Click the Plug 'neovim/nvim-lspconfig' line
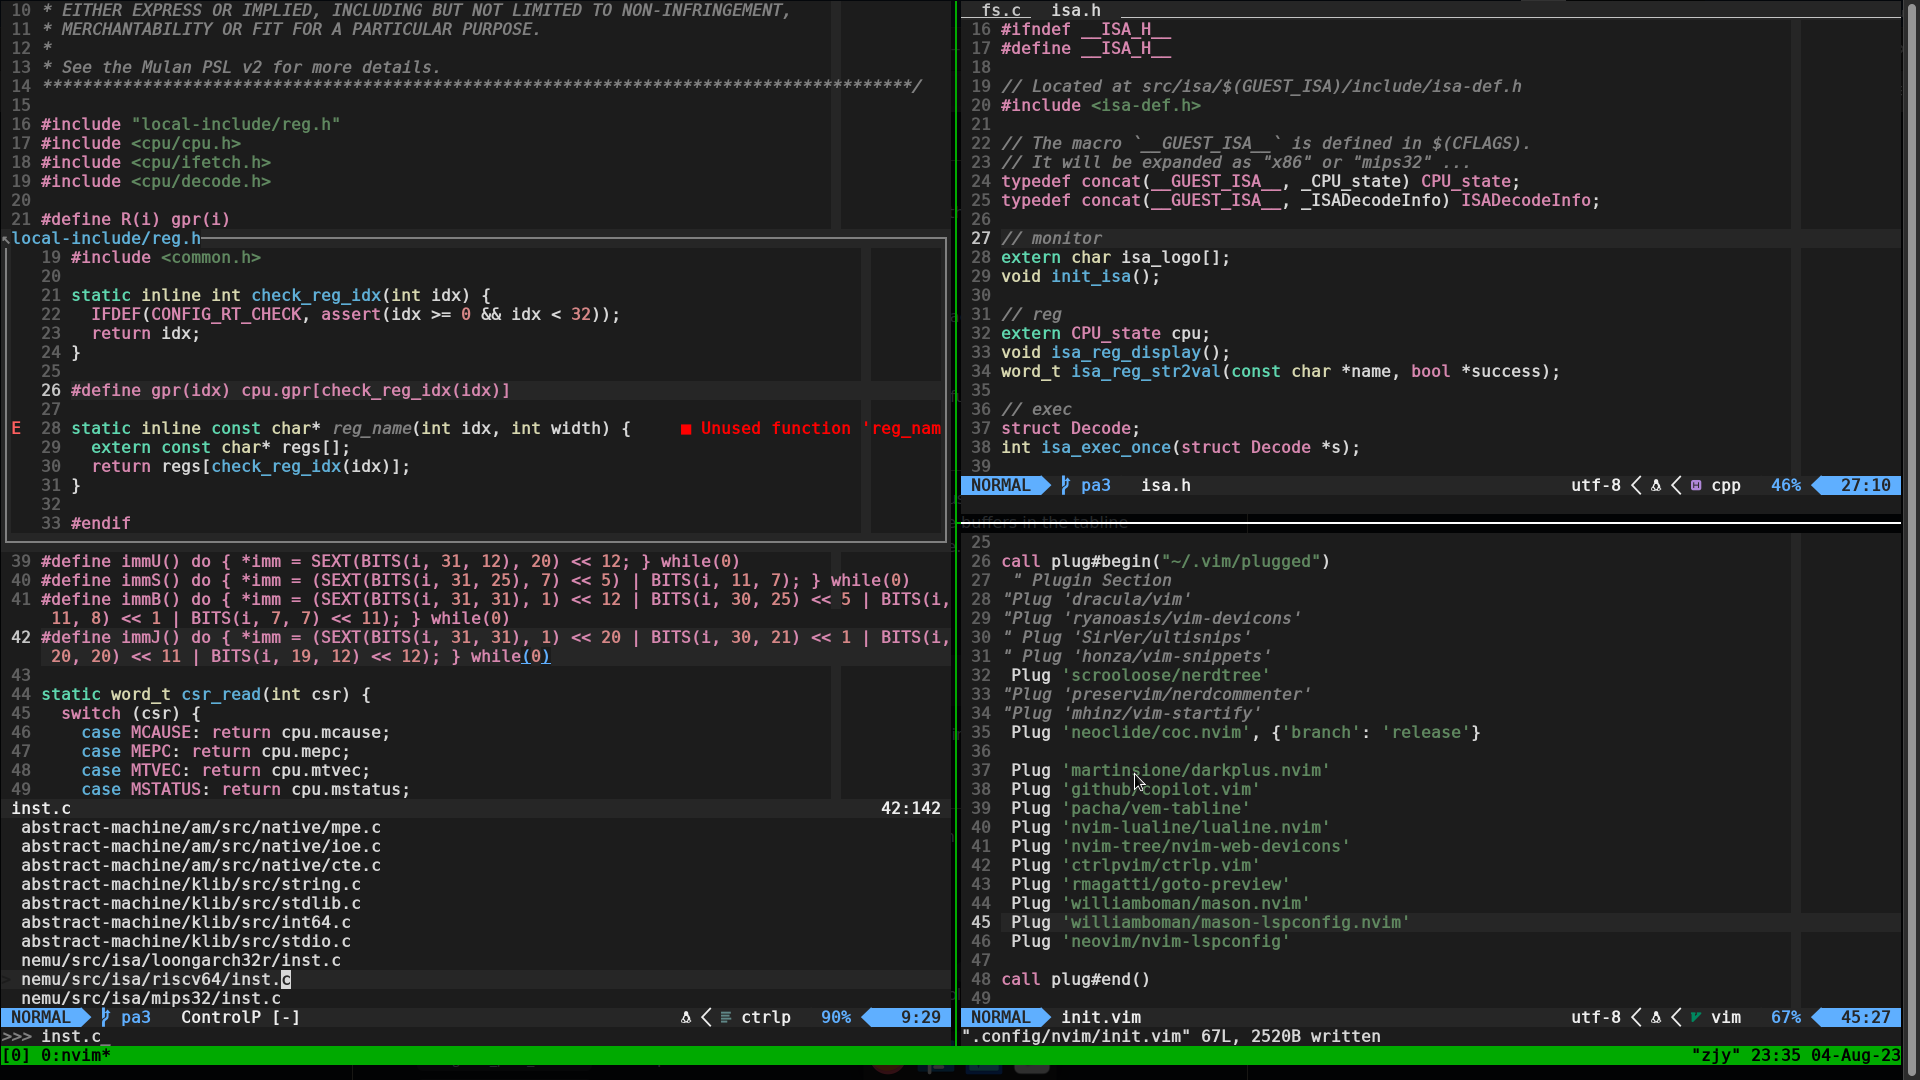 point(1151,941)
